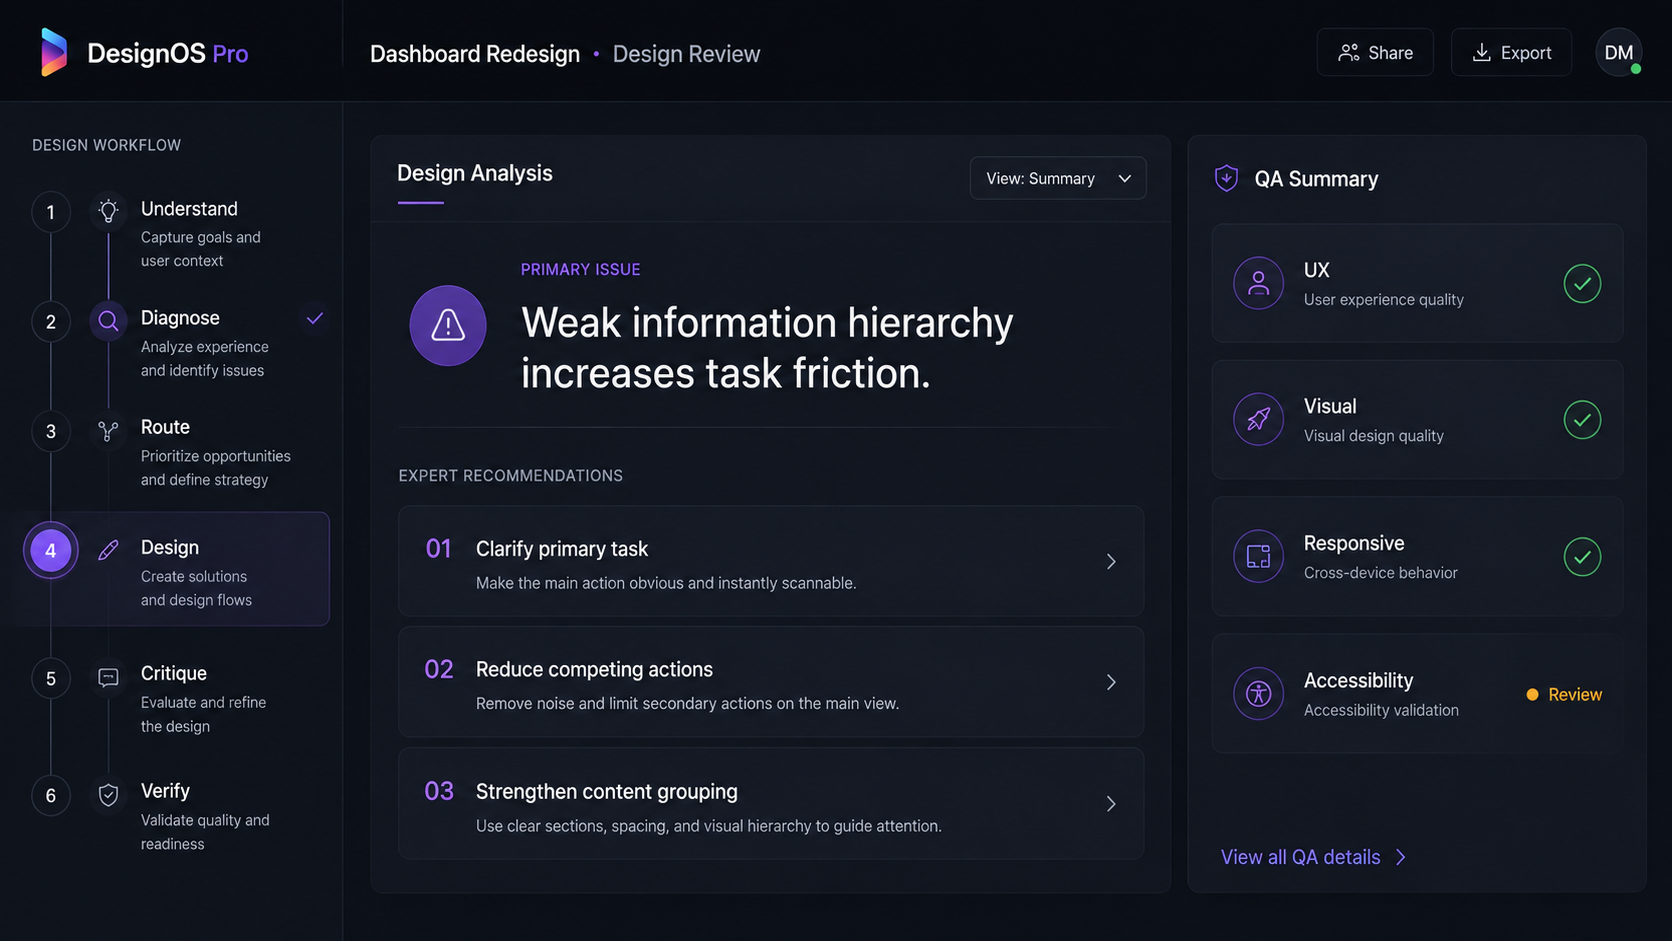Click the 'Weak information hierarchy' headline
This screenshot has height=941, width=1672.
click(x=767, y=348)
